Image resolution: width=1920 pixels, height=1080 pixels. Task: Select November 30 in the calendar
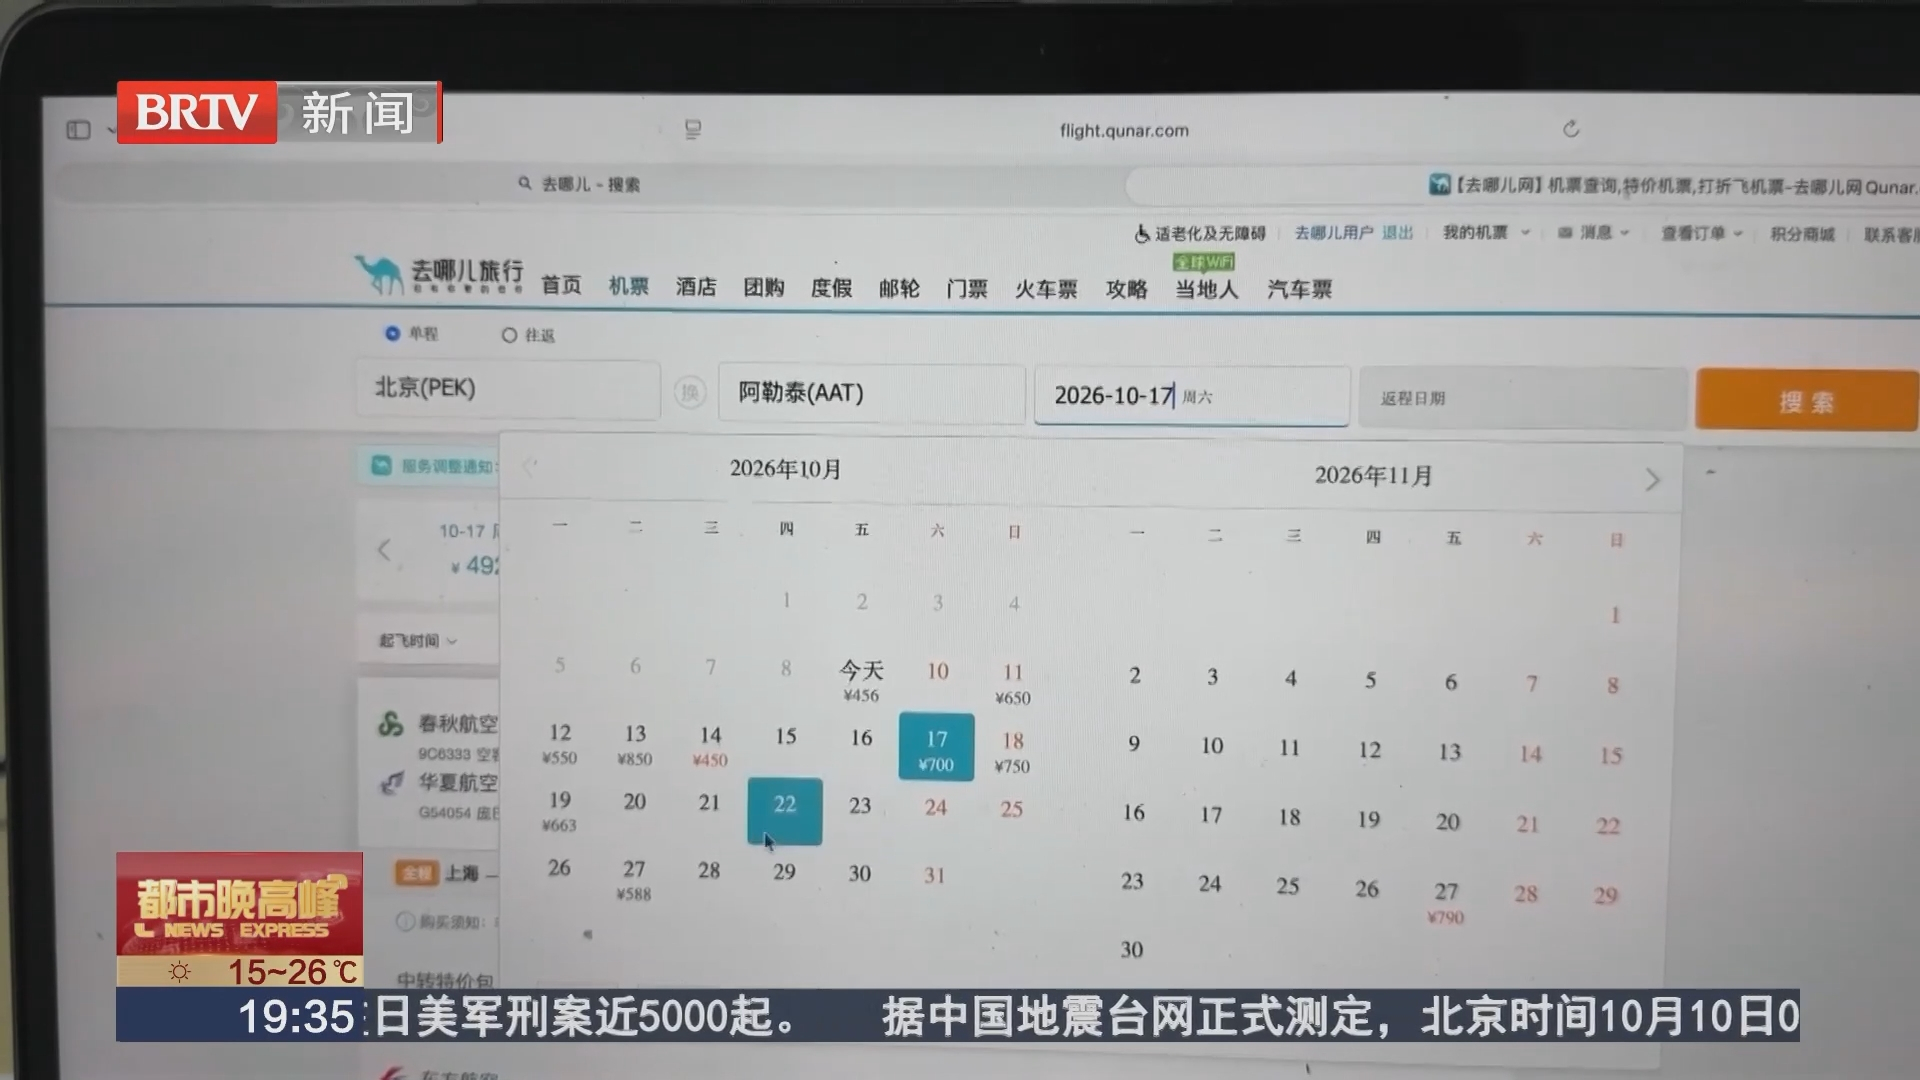1131,949
